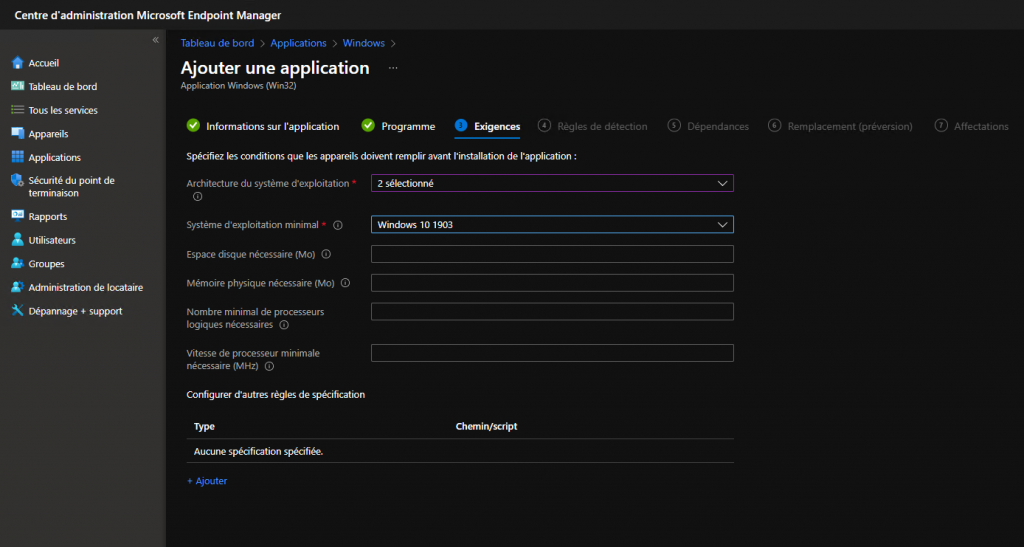Click info icon for Vitesse de processeur minimale
This screenshot has height=547, width=1024.
269,366
